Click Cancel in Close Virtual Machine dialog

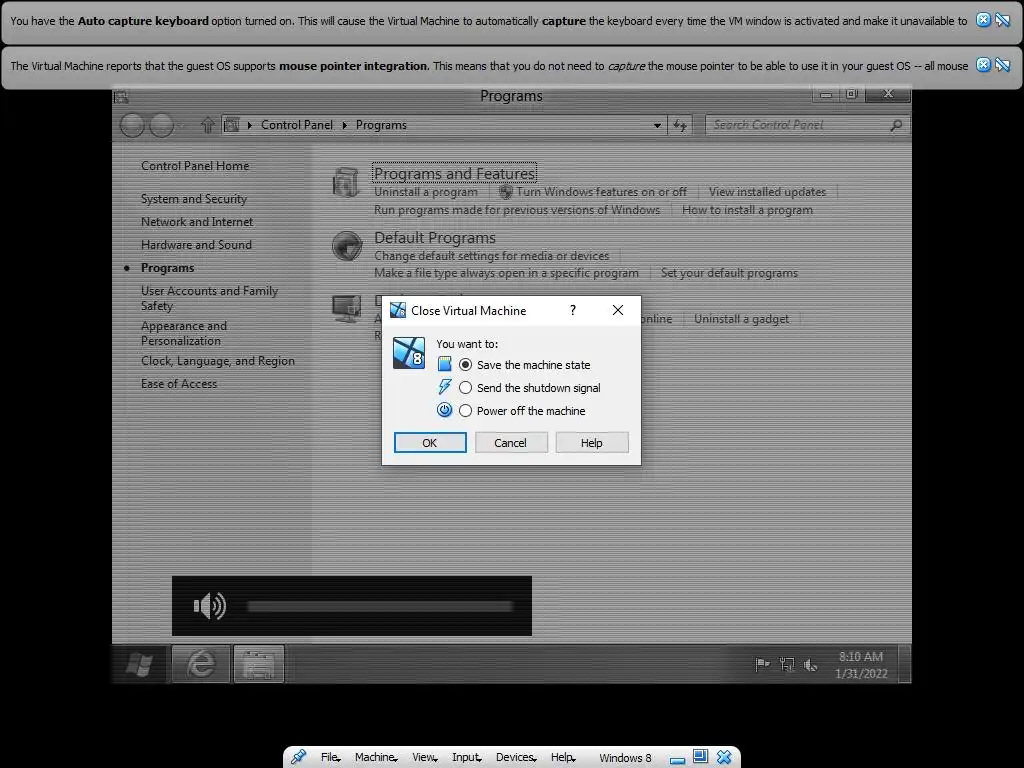[511, 443]
